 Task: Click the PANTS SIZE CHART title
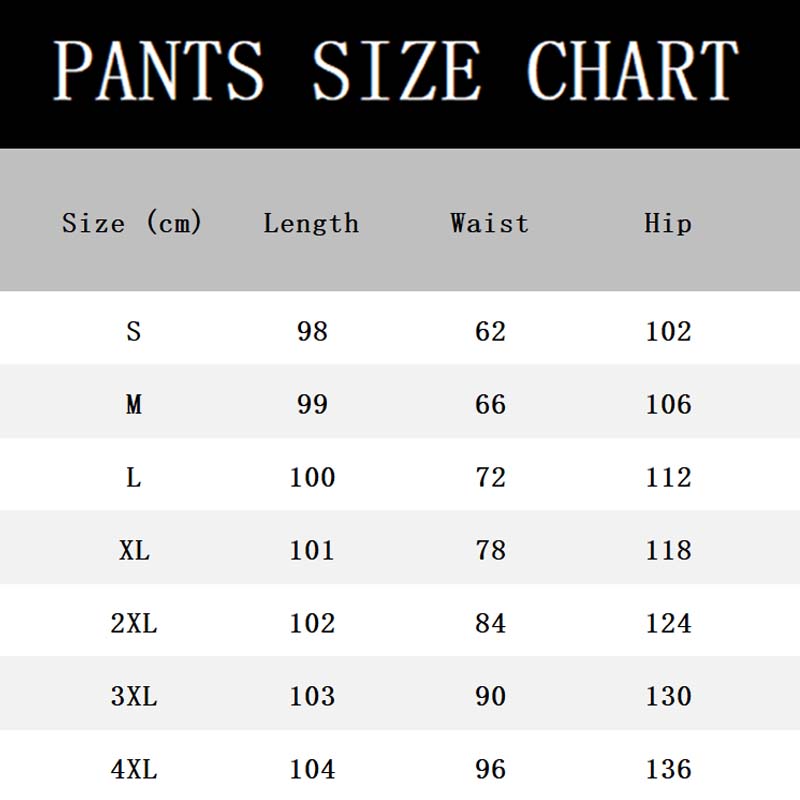(396, 70)
